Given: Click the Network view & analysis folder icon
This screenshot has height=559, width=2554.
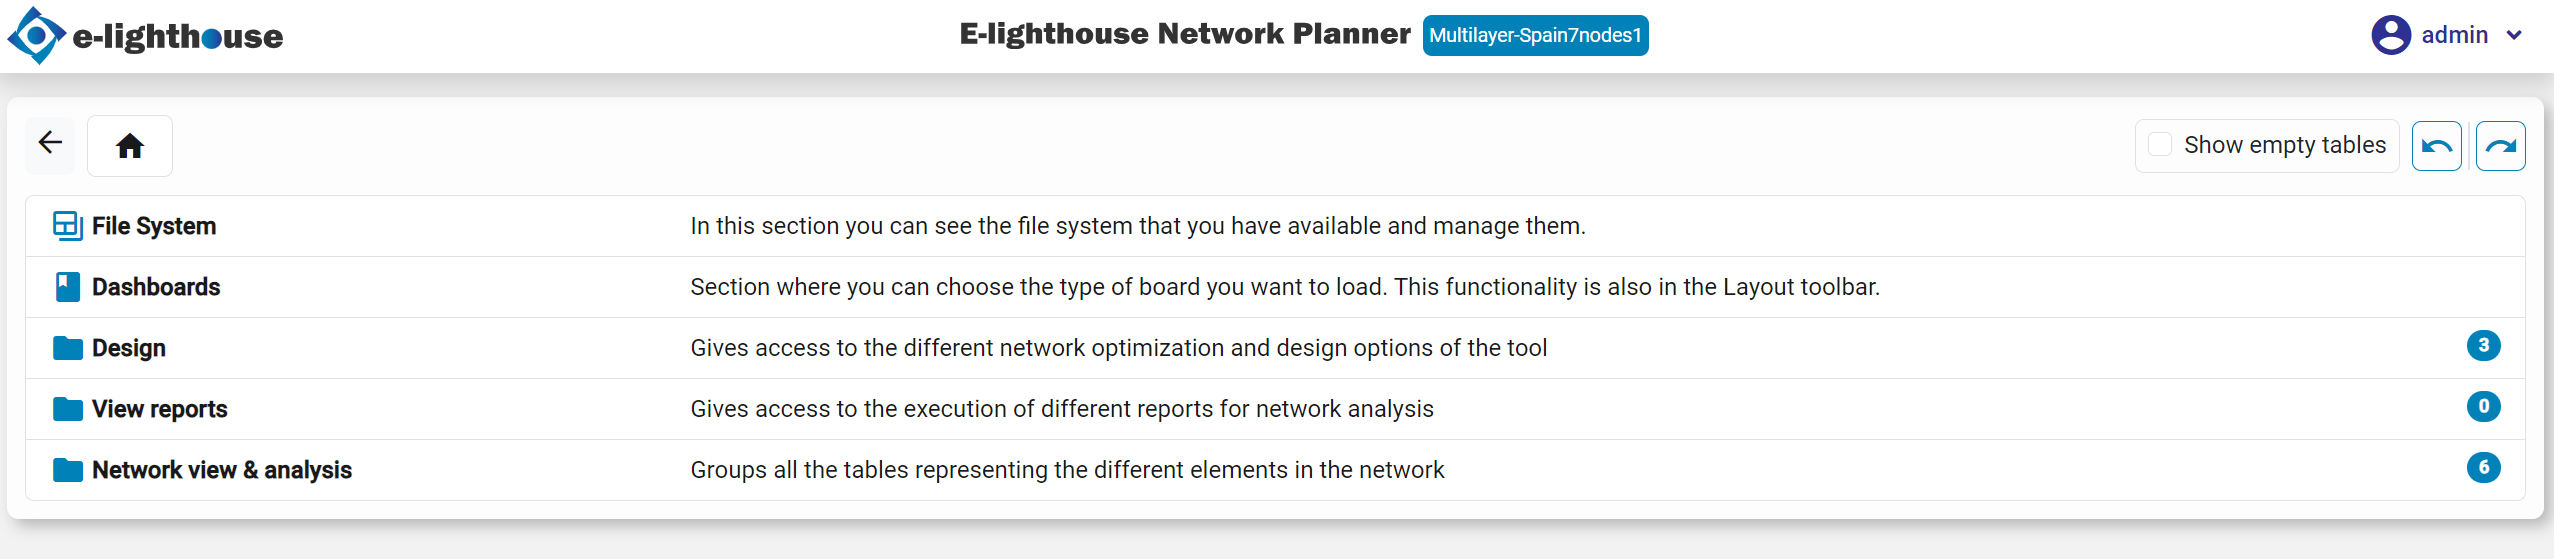Looking at the screenshot, I should click(67, 470).
